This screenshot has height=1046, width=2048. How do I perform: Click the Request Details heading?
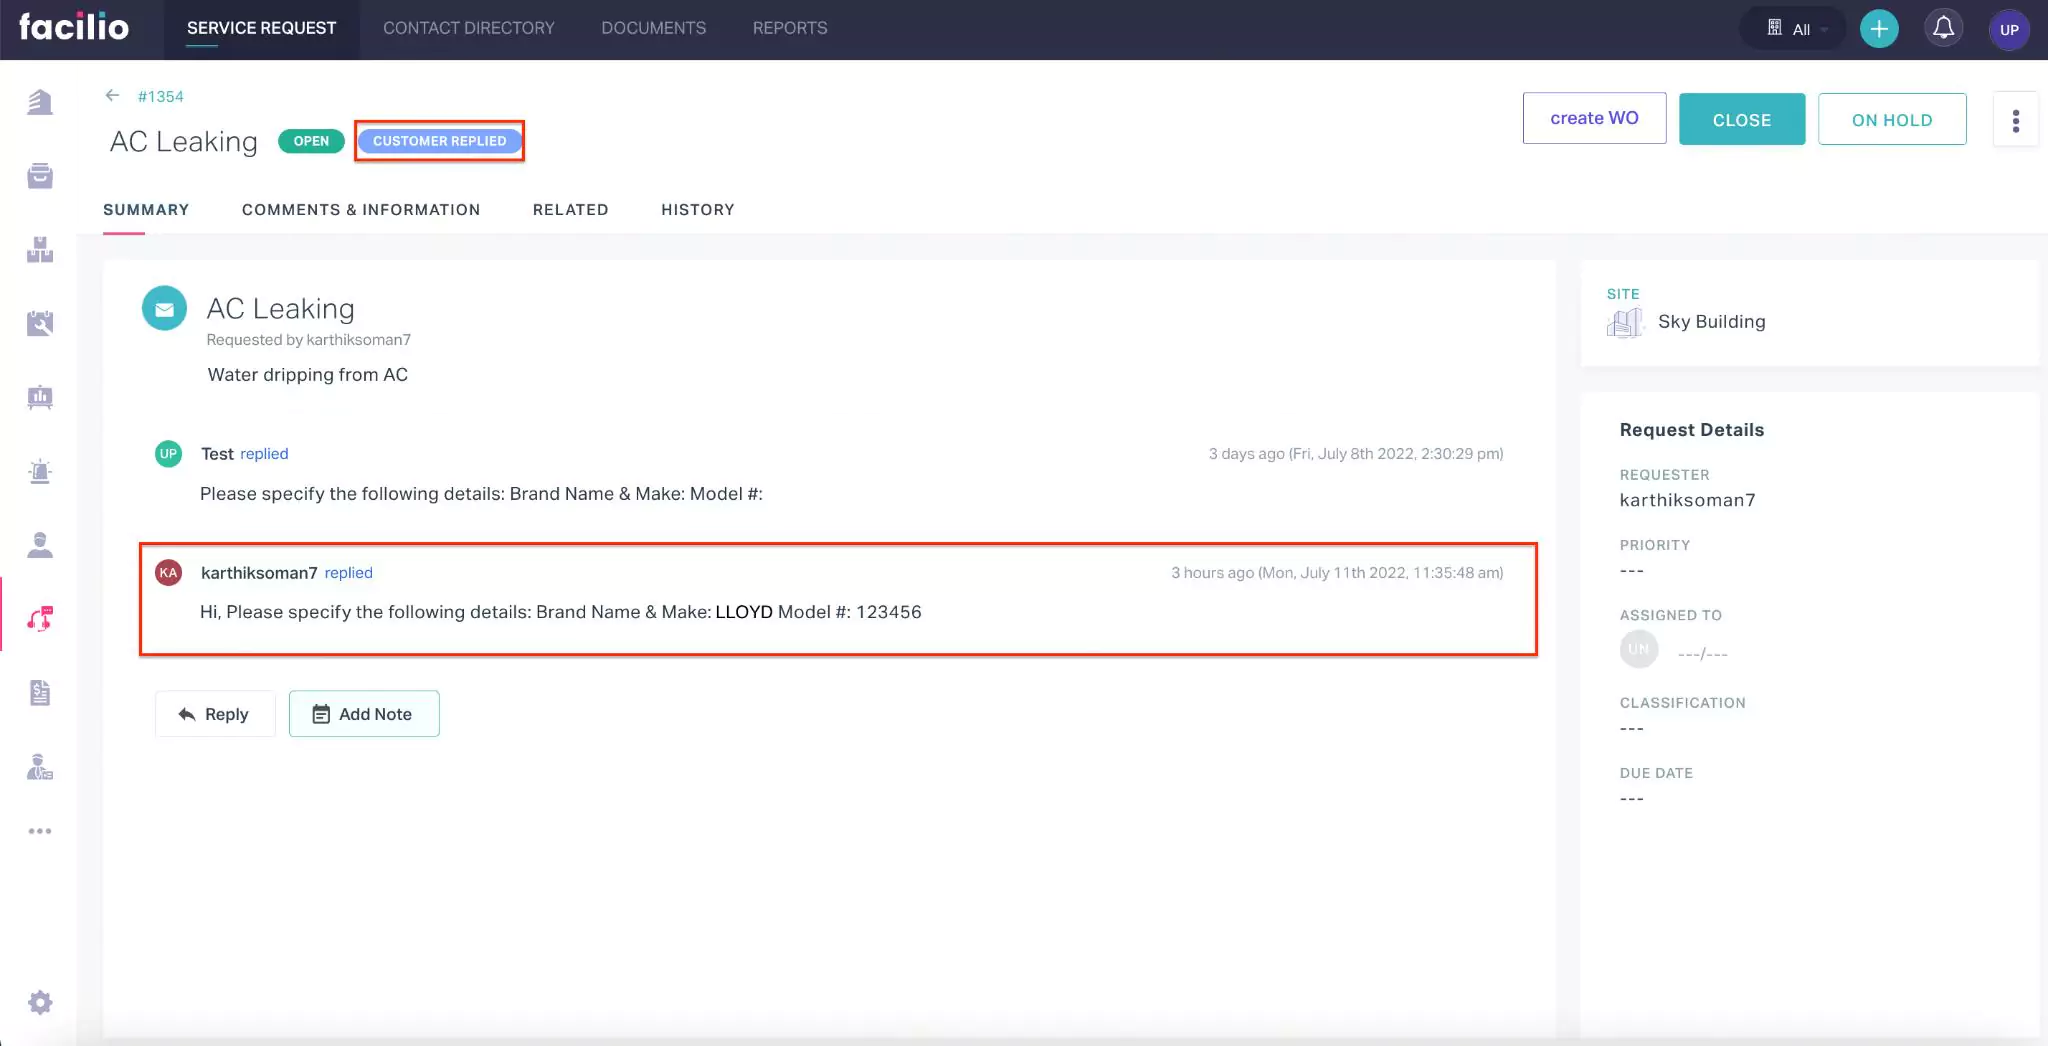[1691, 430]
